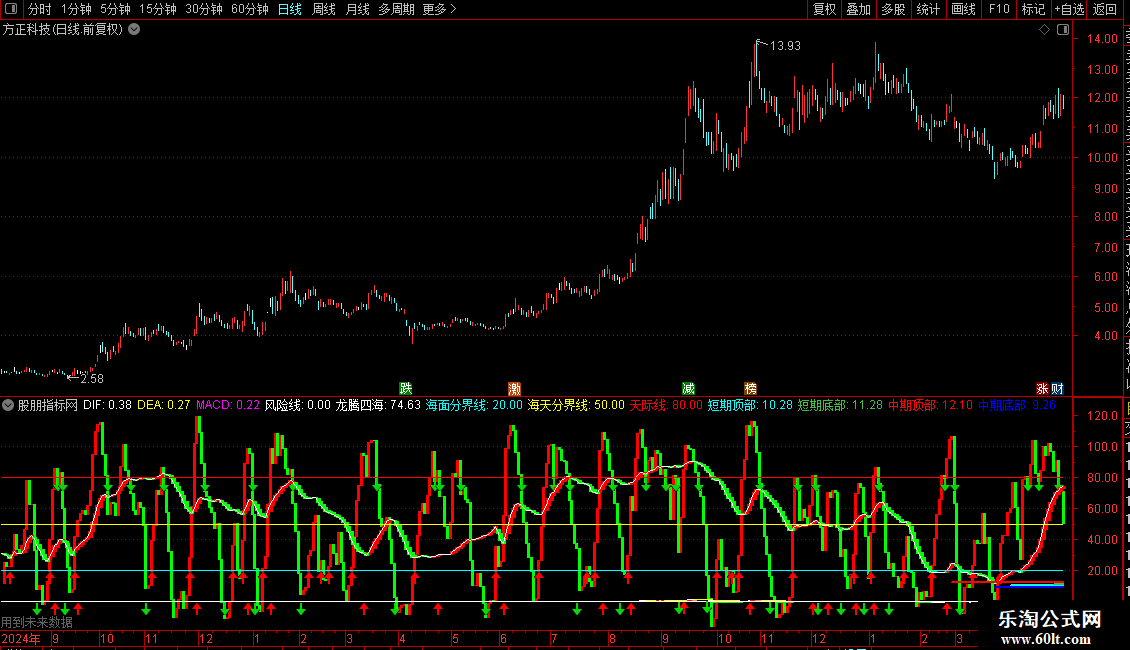Click the 14.00 price axis label

coord(1103,39)
